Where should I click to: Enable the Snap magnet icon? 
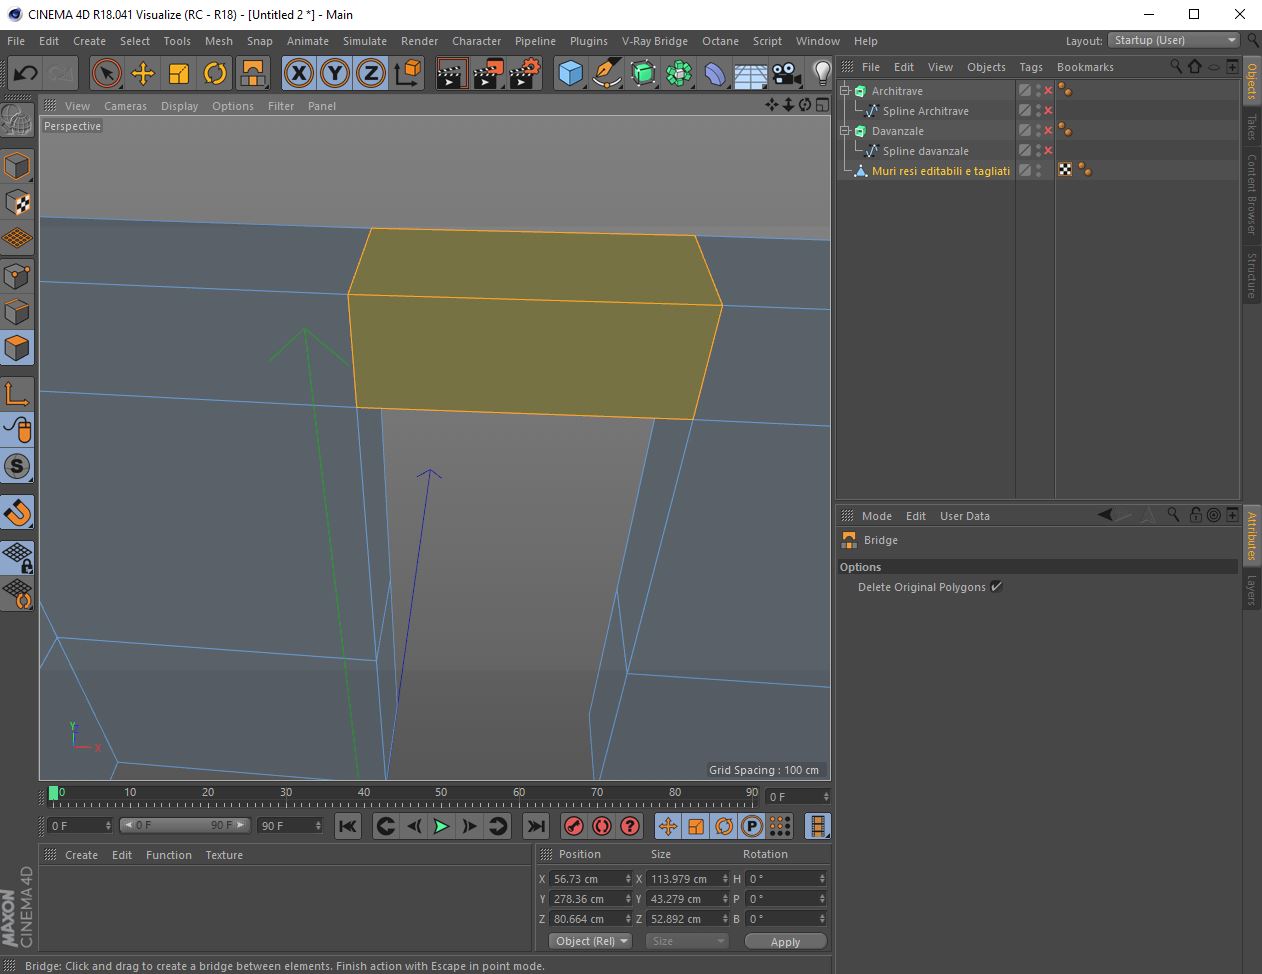pyautogui.click(x=17, y=512)
